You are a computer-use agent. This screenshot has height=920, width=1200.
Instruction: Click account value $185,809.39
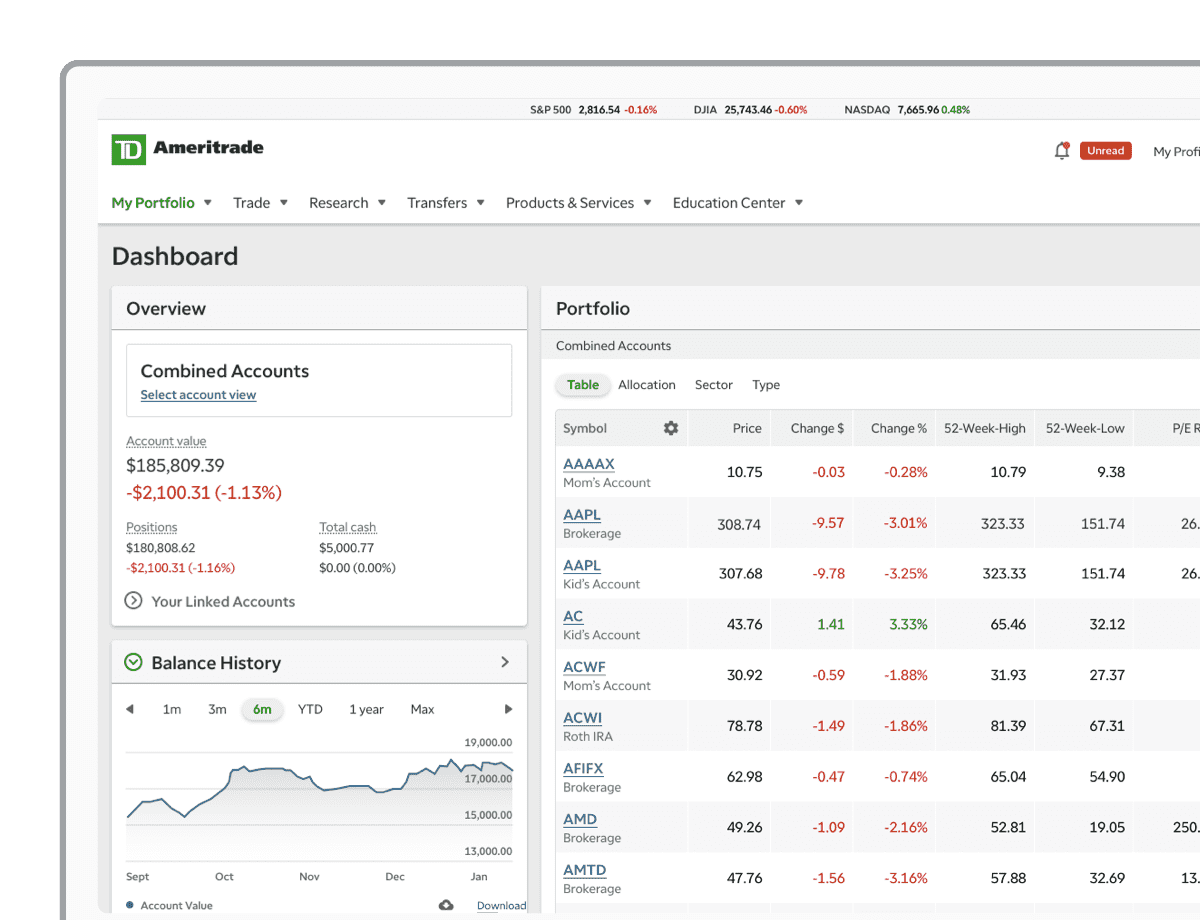pyautogui.click(x=175, y=465)
